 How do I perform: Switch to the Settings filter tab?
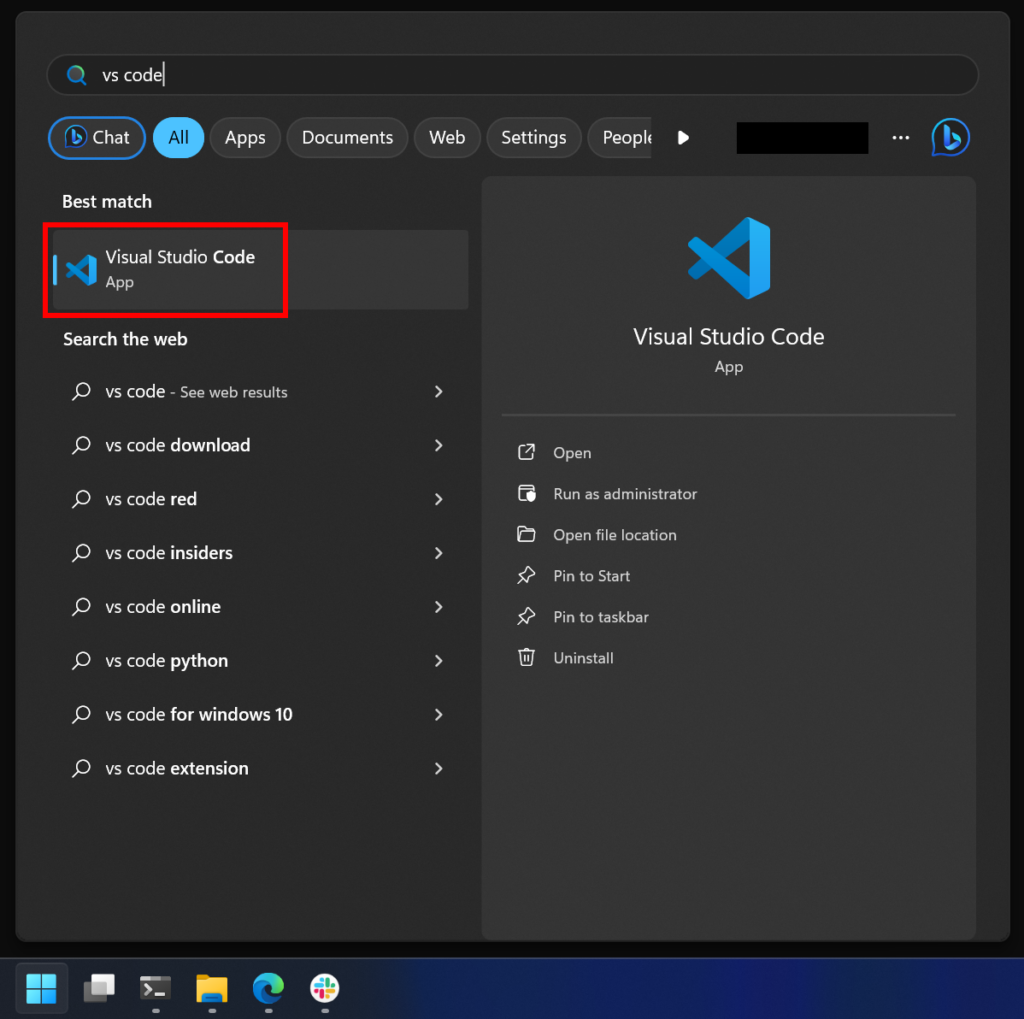pos(534,138)
